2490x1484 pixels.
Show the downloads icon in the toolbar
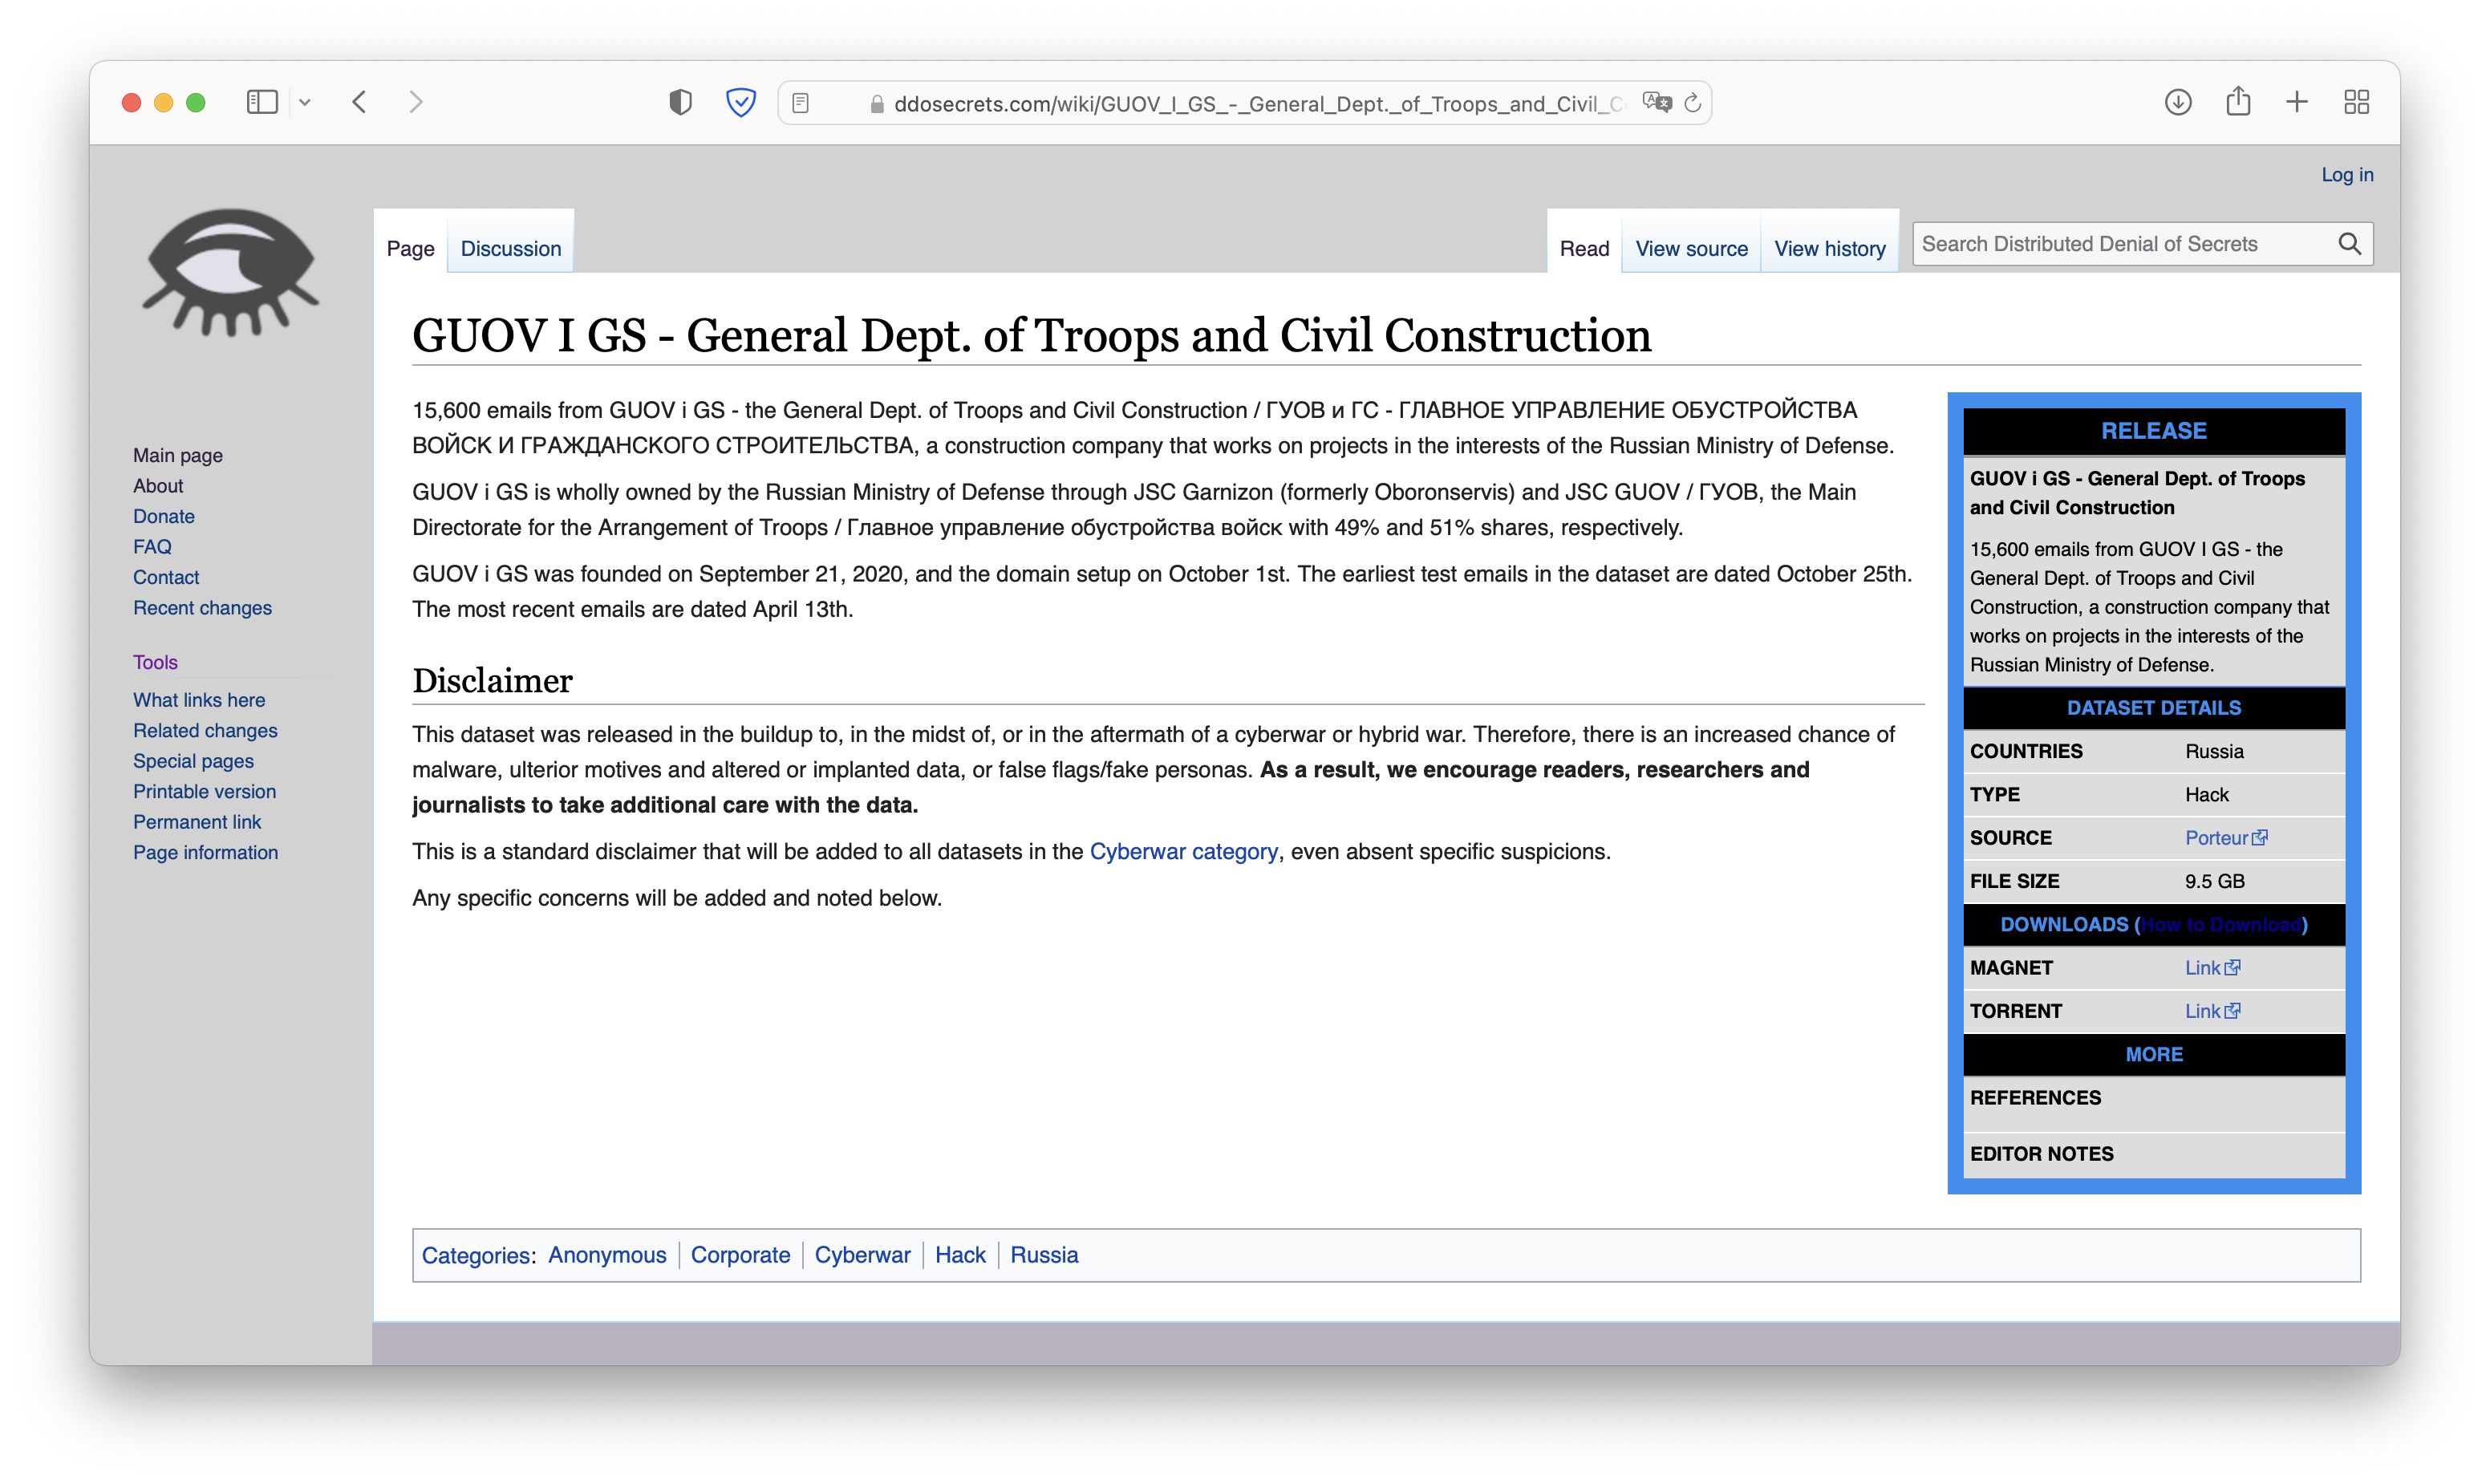(2178, 102)
